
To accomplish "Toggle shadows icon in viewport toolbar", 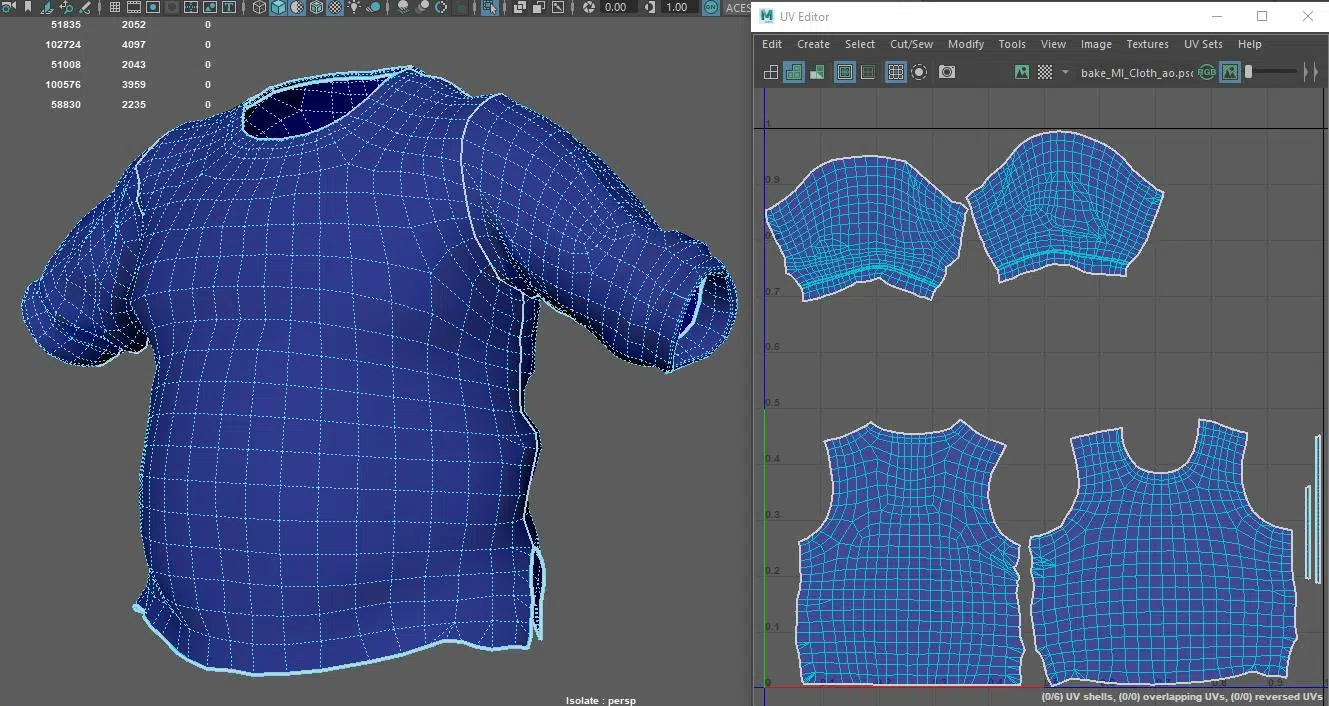I will tap(375, 8).
